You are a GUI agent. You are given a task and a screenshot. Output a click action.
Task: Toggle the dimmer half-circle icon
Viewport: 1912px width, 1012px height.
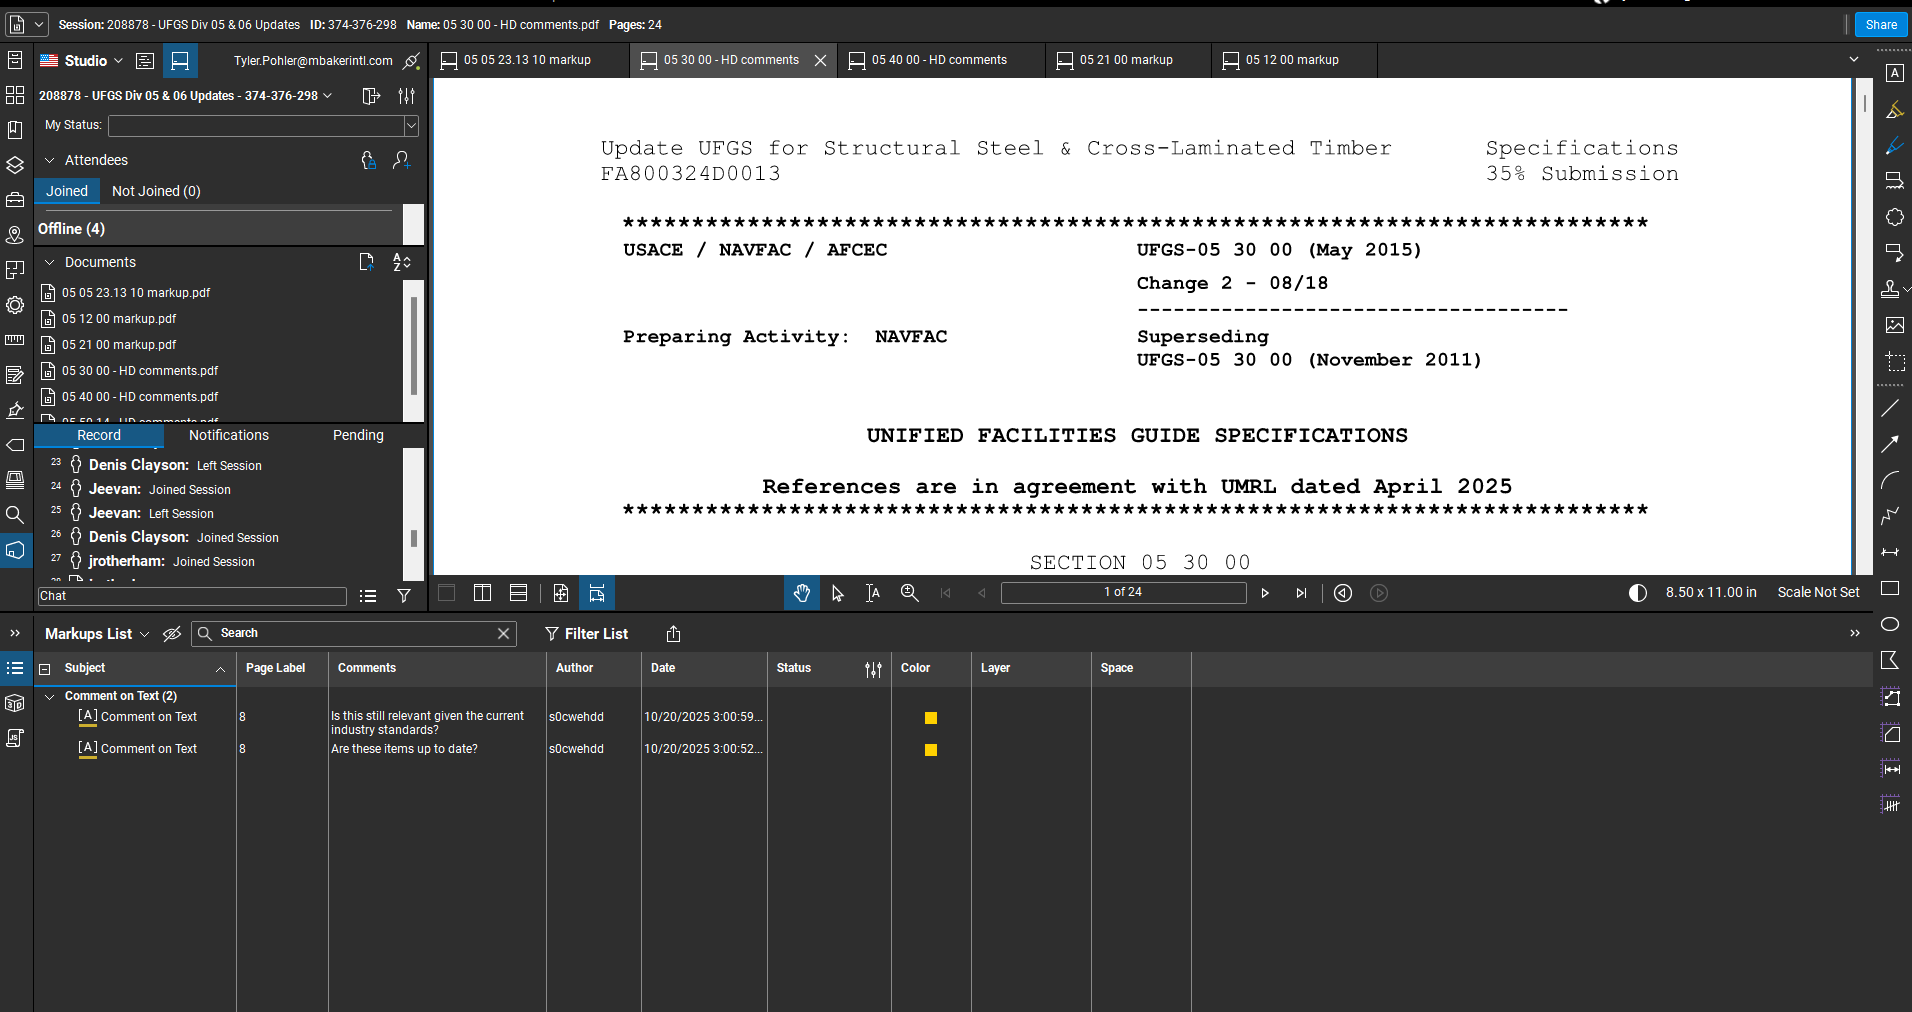point(1637,593)
